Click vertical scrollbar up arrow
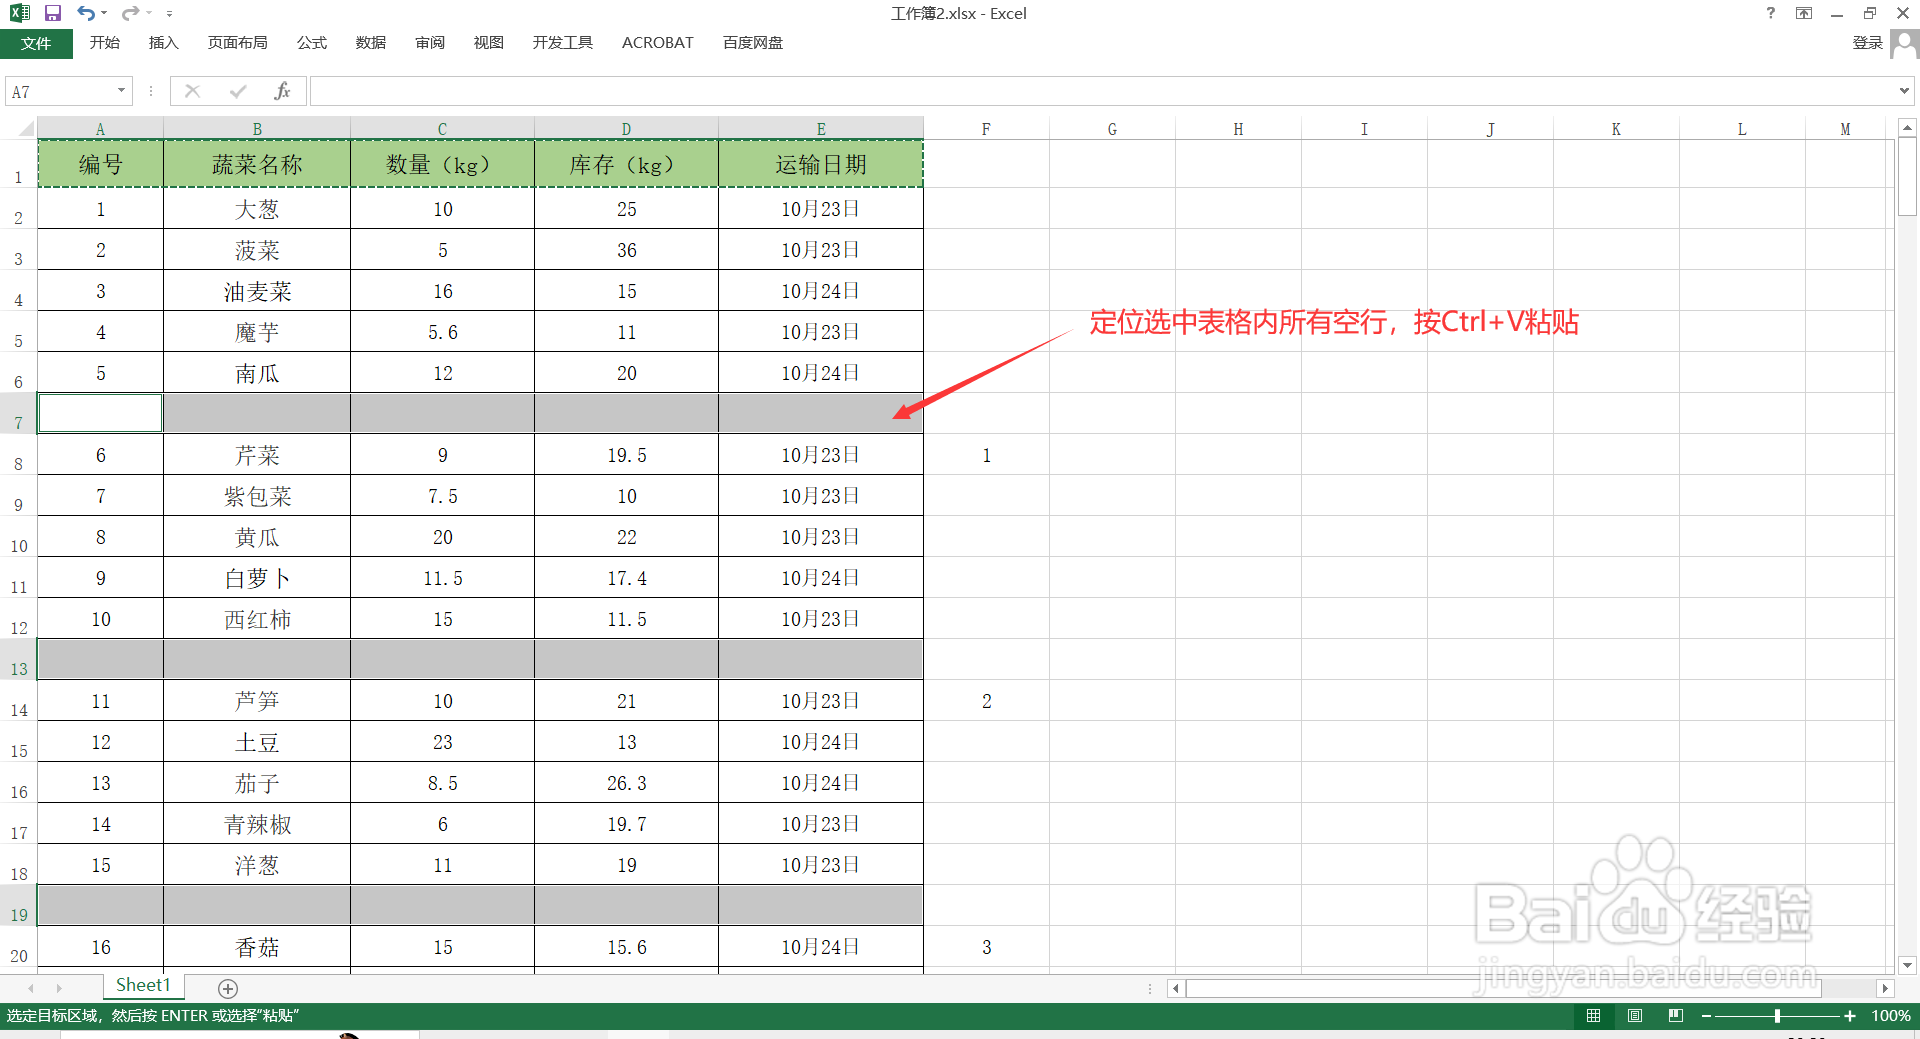The image size is (1920, 1039). (1907, 128)
